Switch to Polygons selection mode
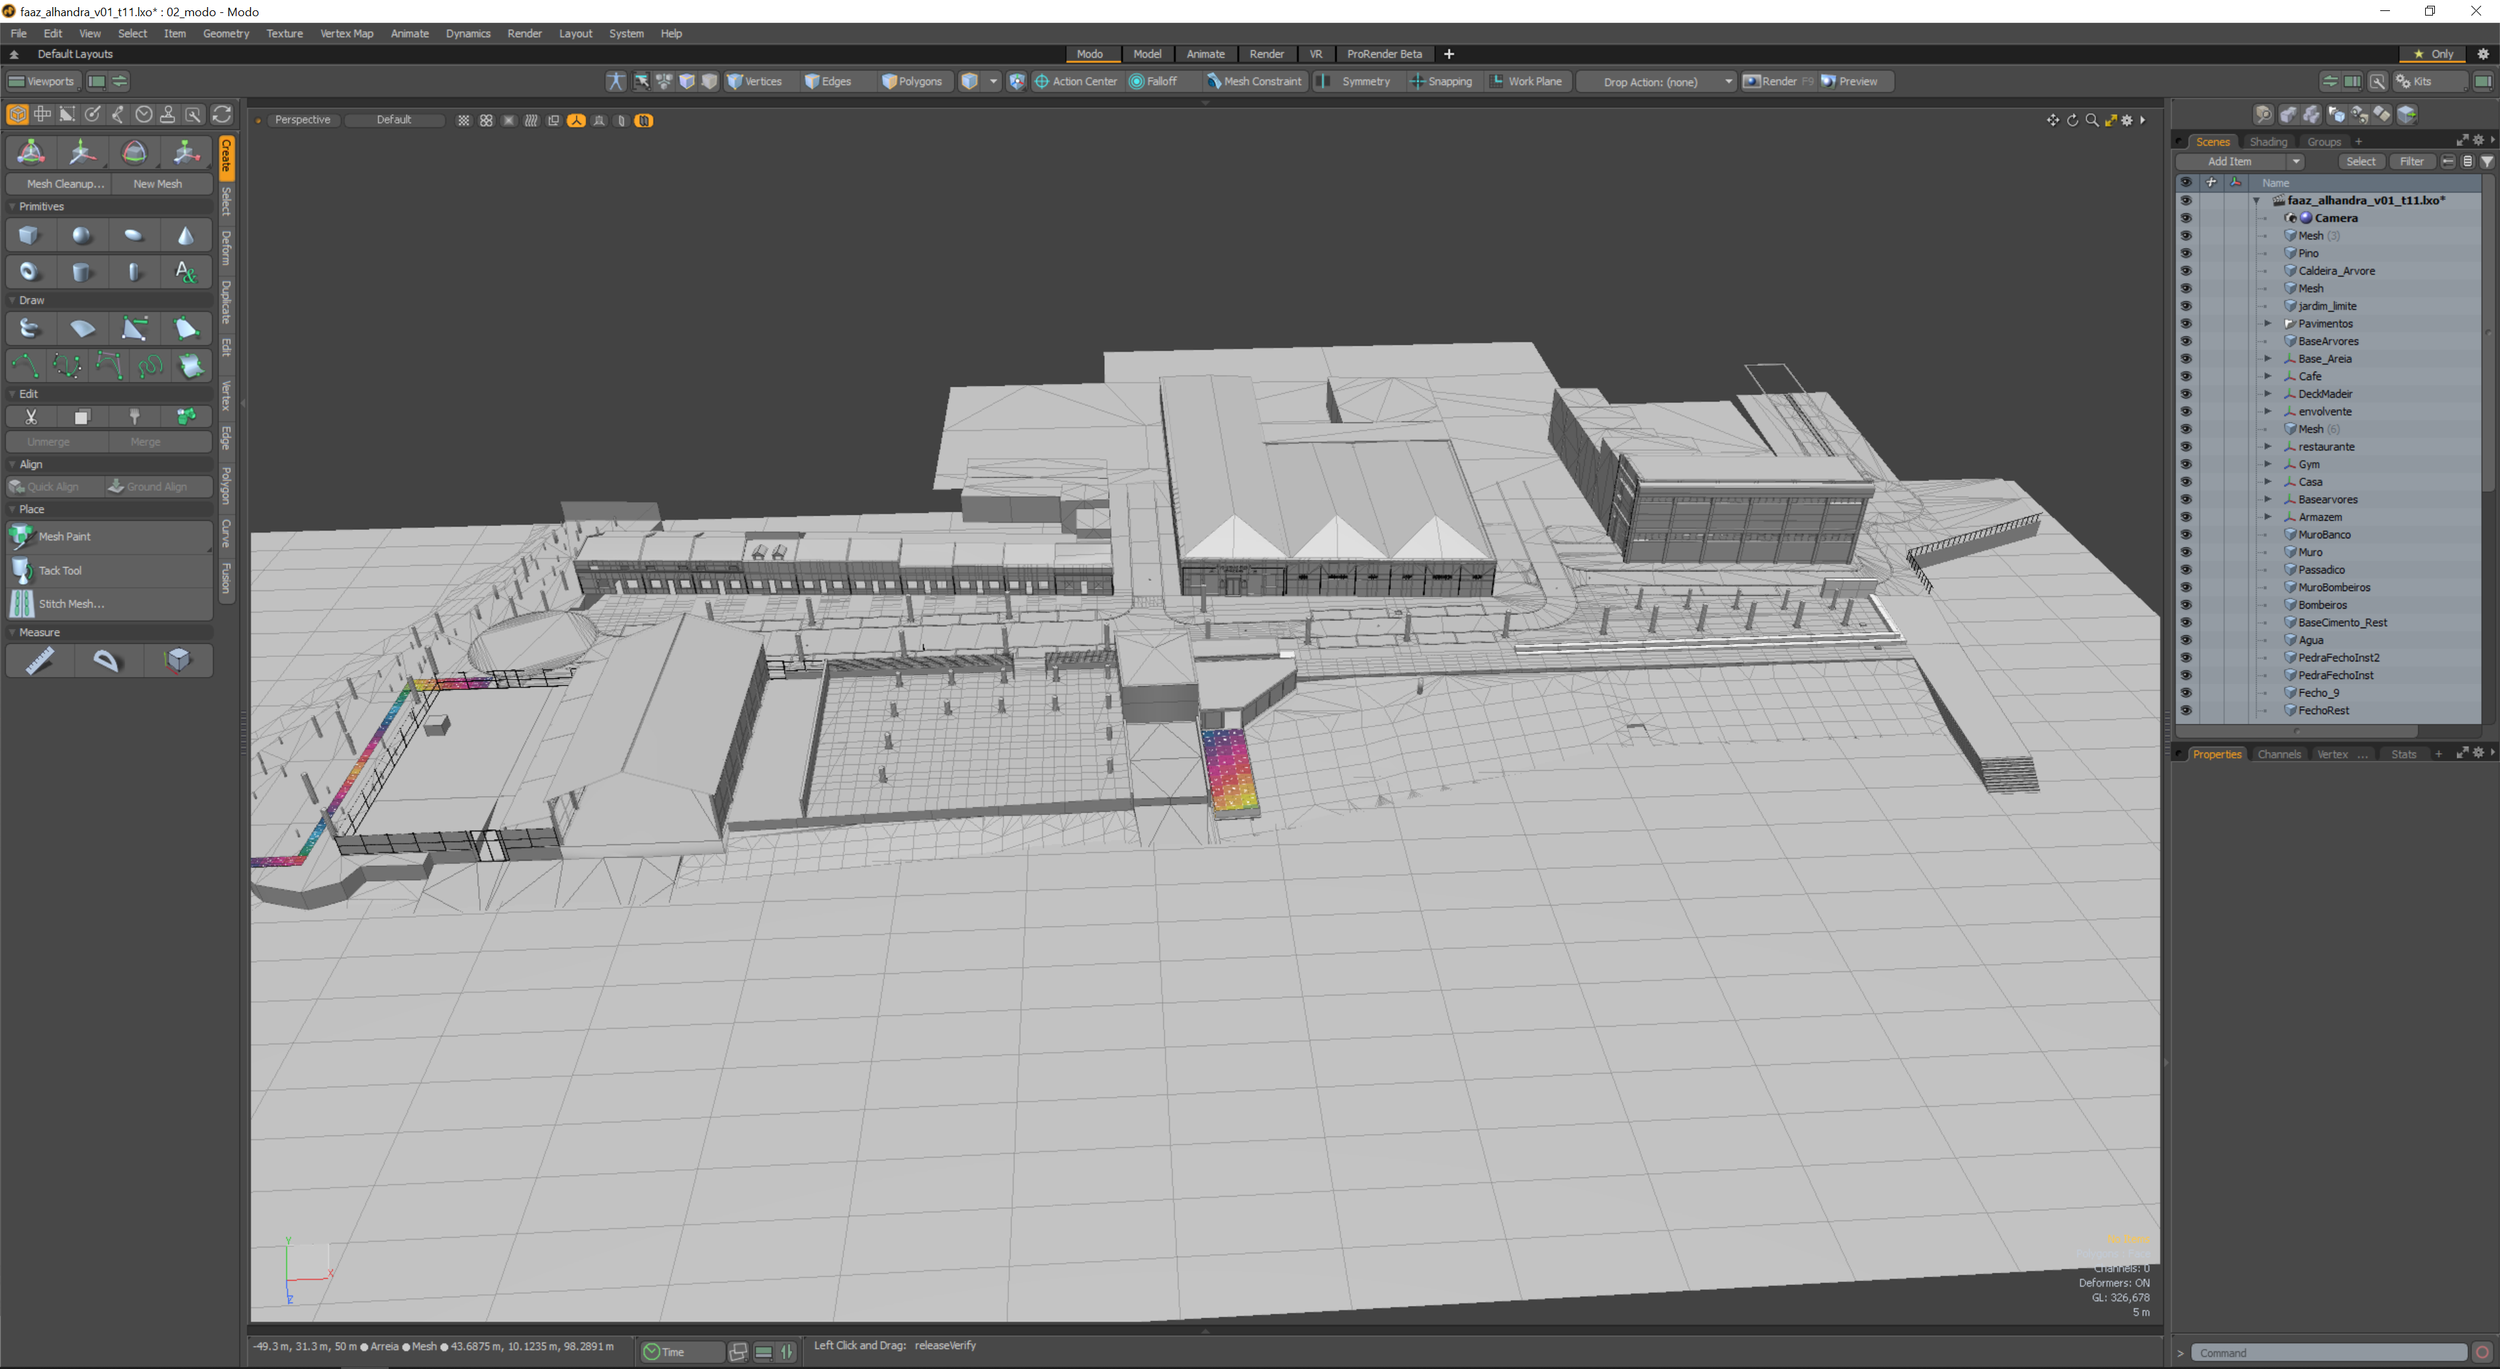The height and width of the screenshot is (1369, 2500). point(911,82)
